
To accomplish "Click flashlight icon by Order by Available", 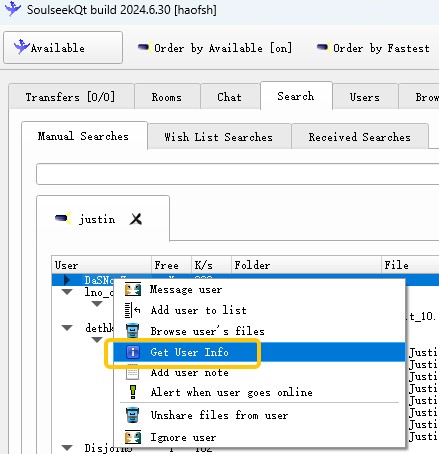I will pos(145,47).
